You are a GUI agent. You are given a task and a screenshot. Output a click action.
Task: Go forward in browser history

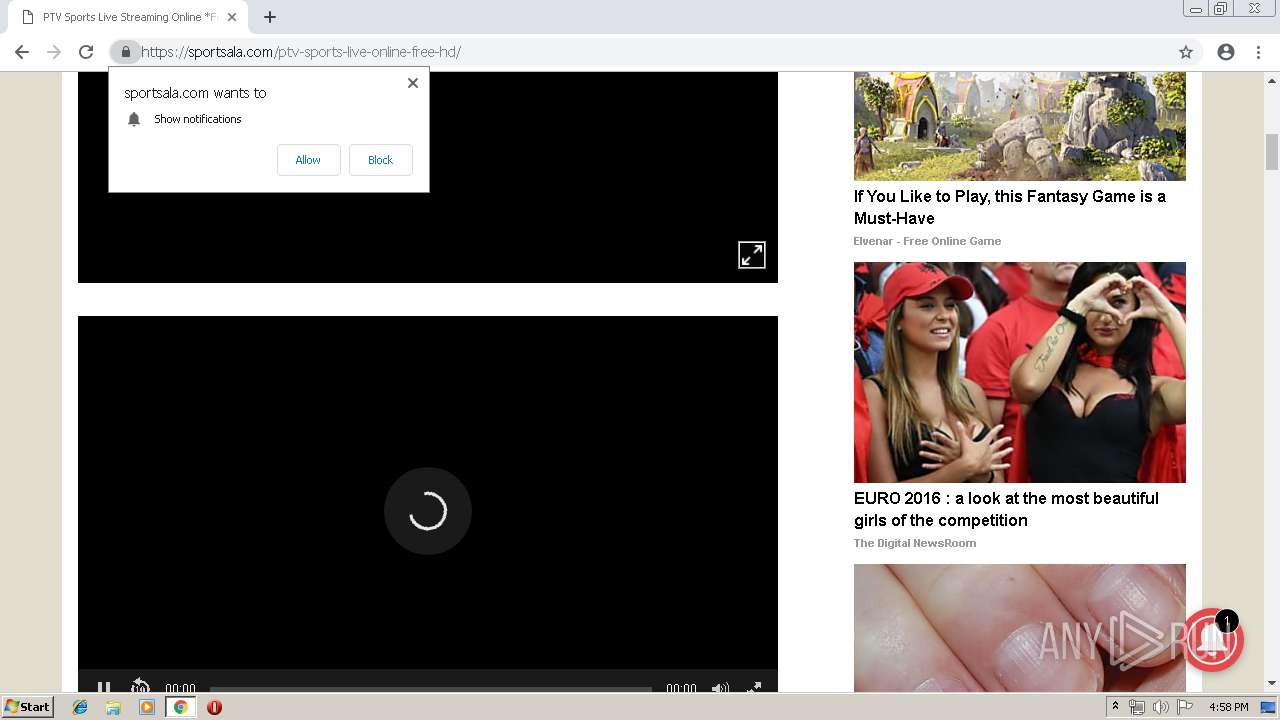pyautogui.click(x=54, y=52)
